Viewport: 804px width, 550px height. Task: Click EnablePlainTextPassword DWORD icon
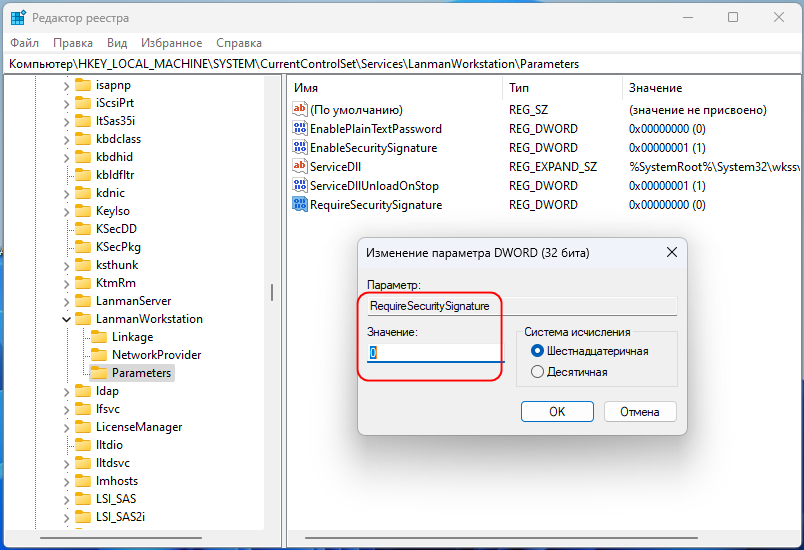click(299, 128)
